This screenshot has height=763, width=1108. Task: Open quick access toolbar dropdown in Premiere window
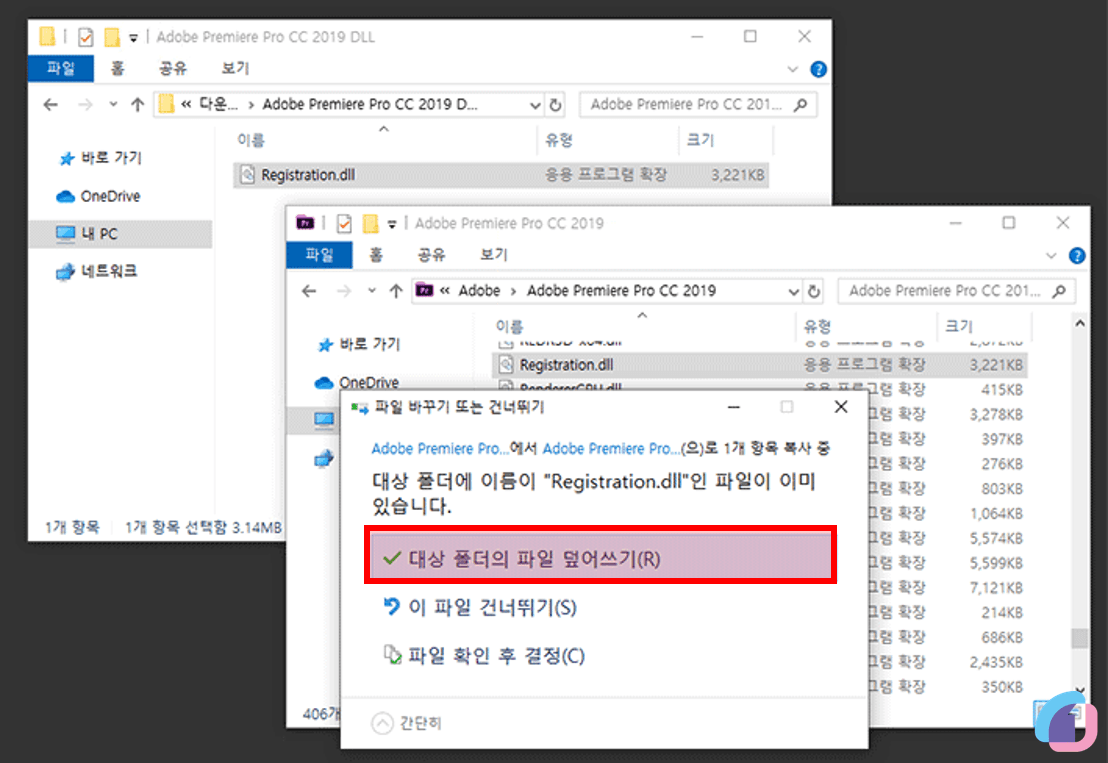click(x=391, y=225)
